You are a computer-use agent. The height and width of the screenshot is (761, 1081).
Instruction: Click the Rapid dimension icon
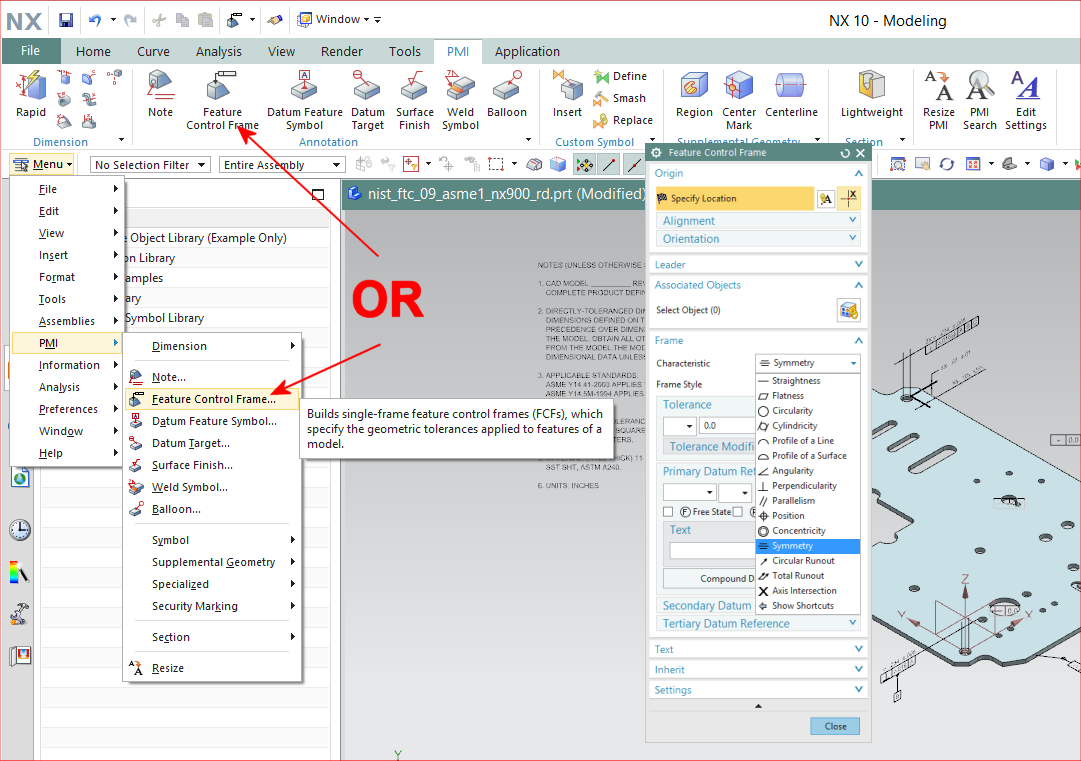[31, 94]
